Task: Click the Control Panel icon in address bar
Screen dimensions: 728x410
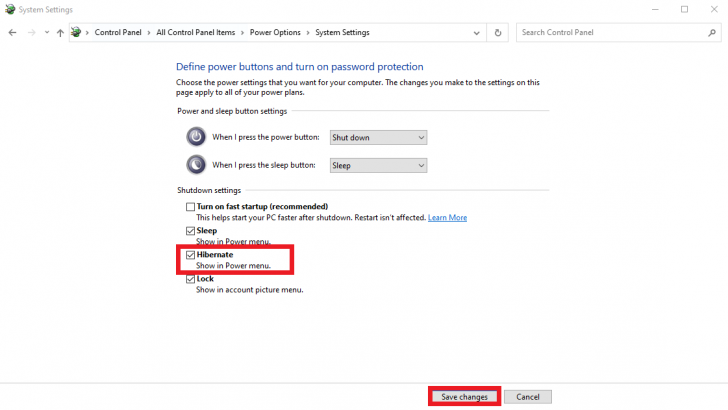Action: [x=76, y=32]
